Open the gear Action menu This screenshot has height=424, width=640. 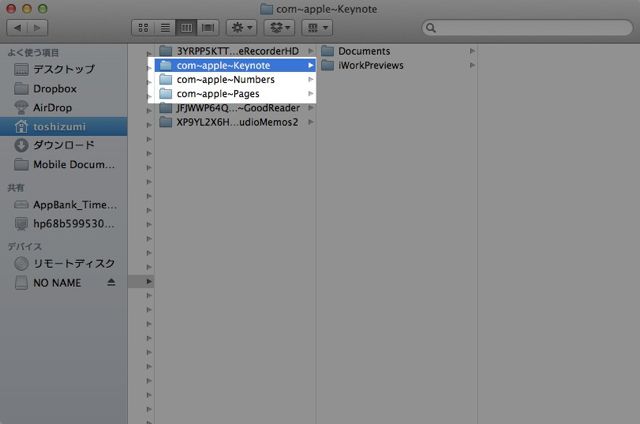coord(242,28)
